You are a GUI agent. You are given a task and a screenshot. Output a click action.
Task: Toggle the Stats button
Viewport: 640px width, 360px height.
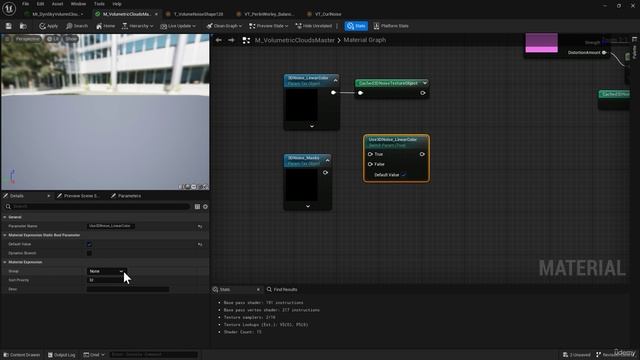(356, 26)
